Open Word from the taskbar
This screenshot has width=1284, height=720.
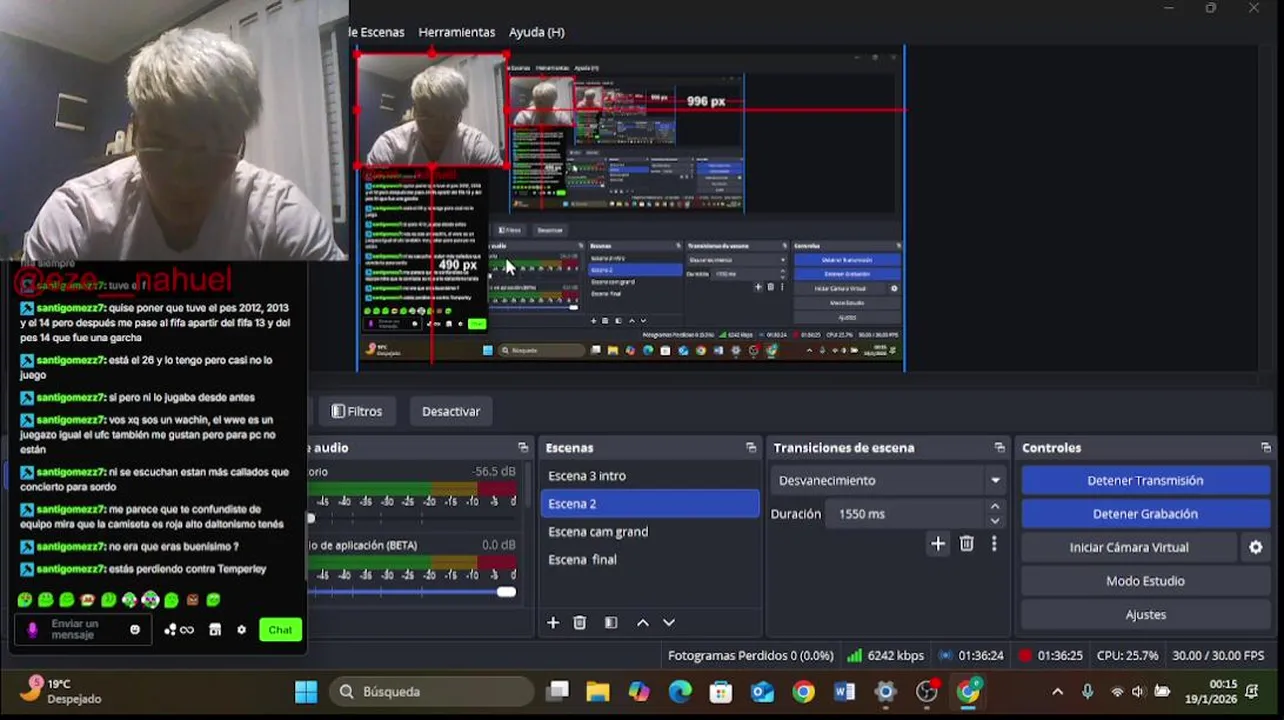(x=844, y=691)
